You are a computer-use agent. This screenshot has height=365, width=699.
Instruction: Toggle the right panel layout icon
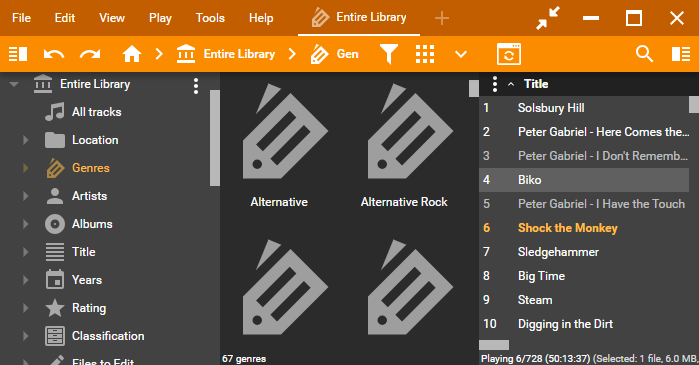[x=681, y=54]
